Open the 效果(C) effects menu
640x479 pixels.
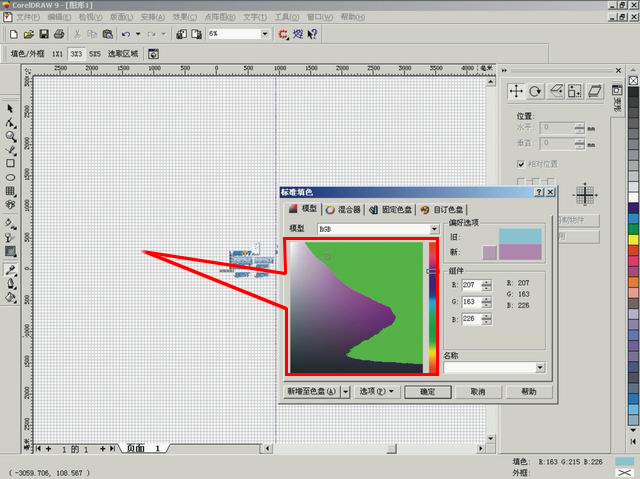tap(184, 17)
